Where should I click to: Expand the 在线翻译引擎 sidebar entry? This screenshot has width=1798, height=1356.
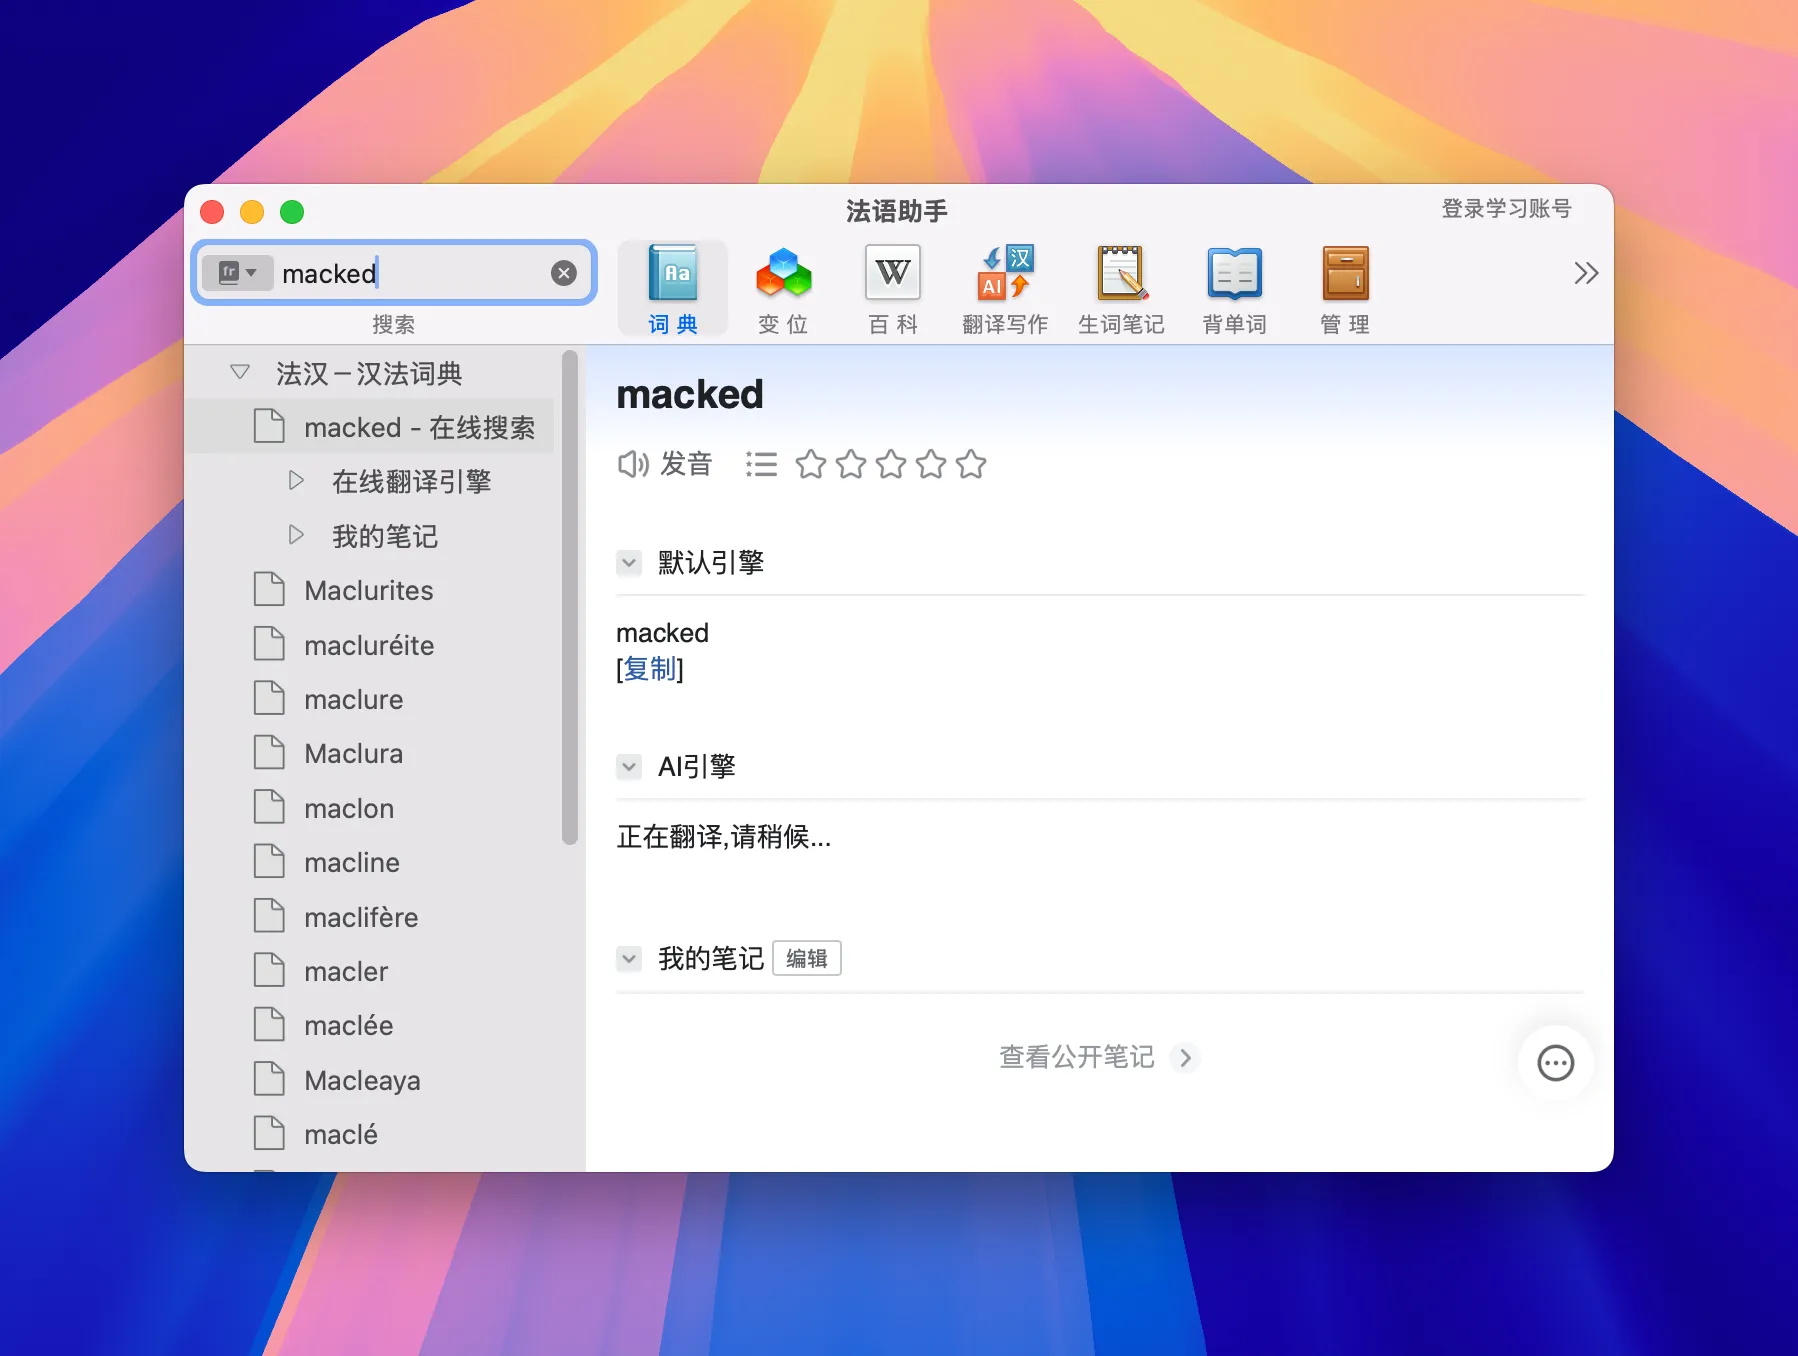(x=296, y=481)
